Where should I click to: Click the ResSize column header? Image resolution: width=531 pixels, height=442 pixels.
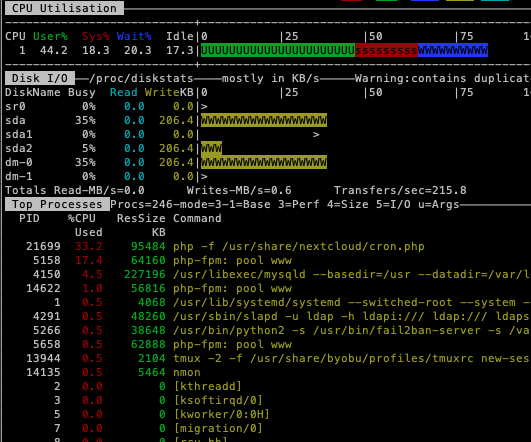pos(141,218)
